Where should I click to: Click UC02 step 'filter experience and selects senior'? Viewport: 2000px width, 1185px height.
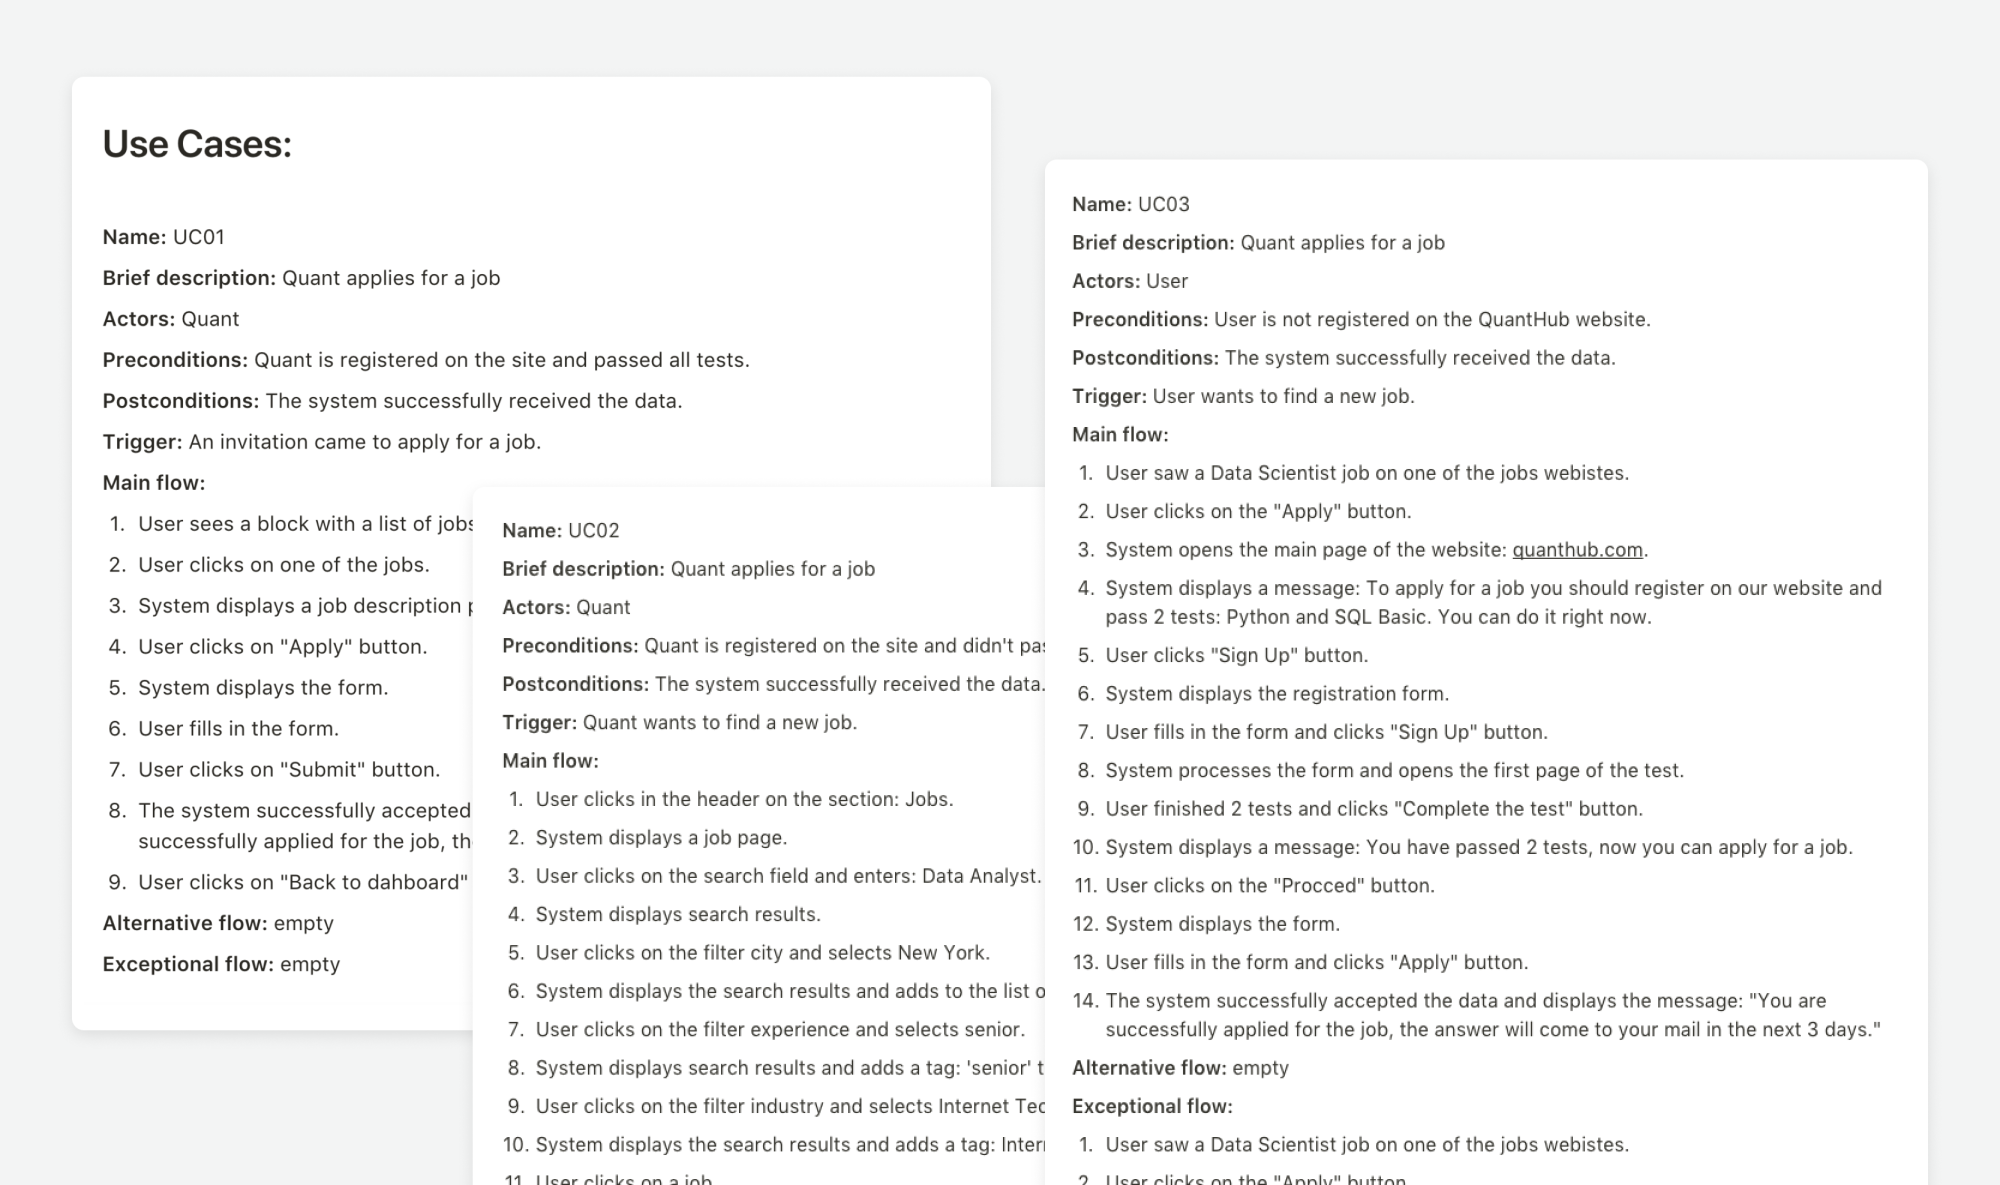[780, 1029]
